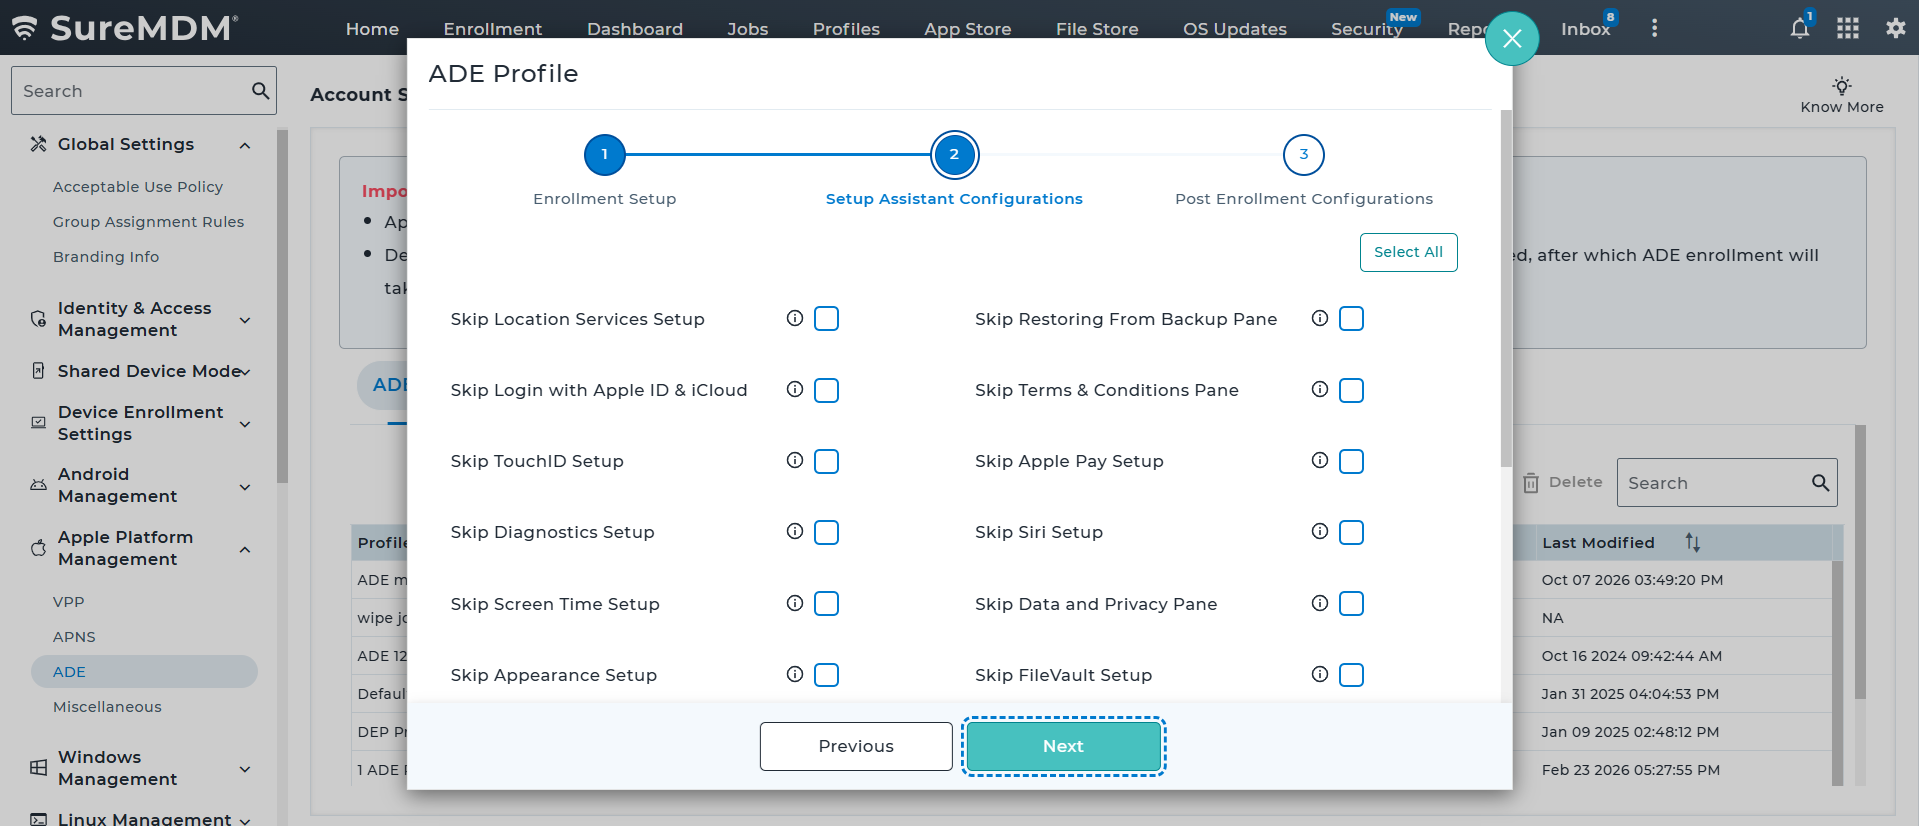Go to the App Store menu
Image resolution: width=1919 pixels, height=826 pixels.
click(968, 29)
